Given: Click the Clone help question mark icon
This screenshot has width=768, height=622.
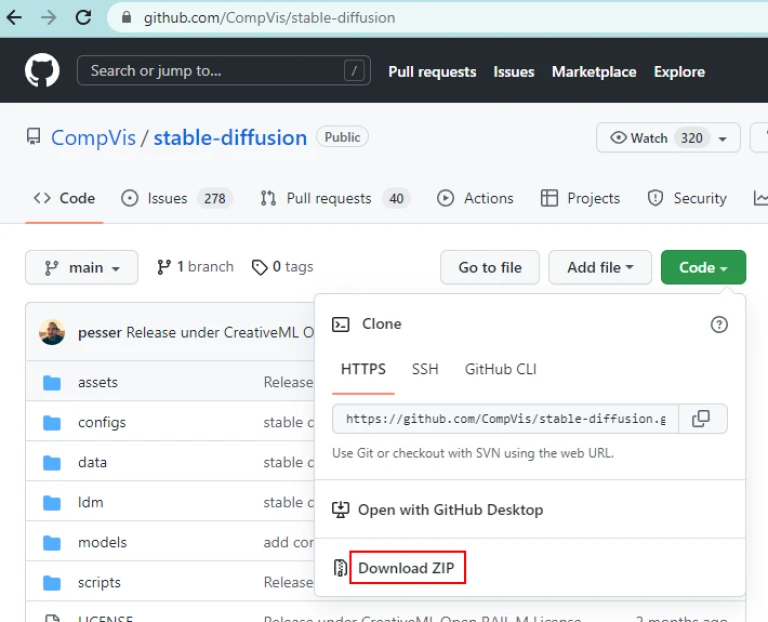Looking at the screenshot, I should coord(719,324).
